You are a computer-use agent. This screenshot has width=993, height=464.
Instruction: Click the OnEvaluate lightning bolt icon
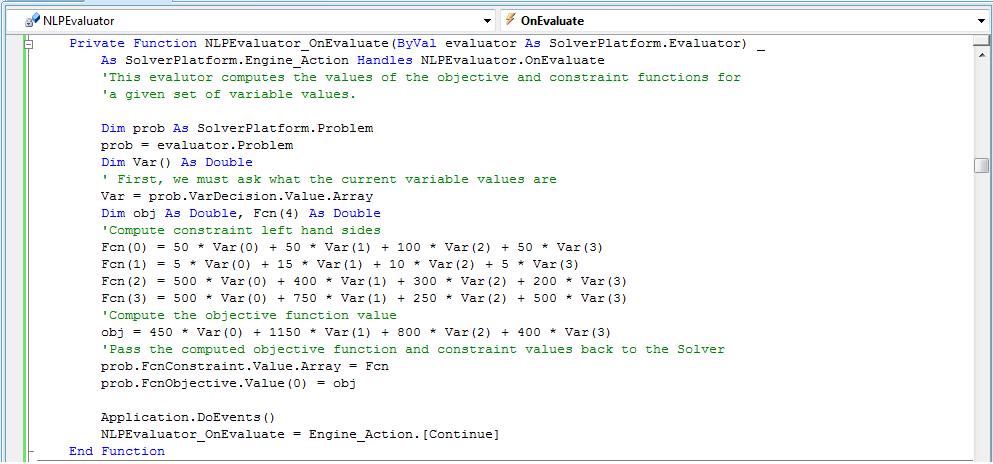click(510, 20)
